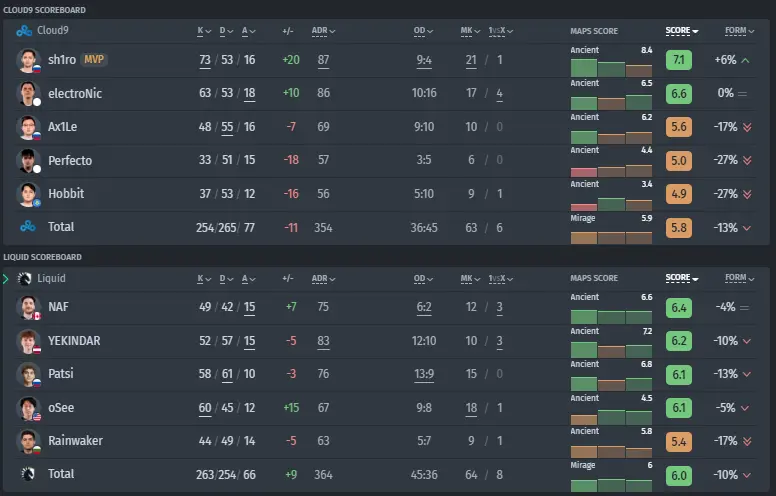Open electroNic's player avatar
This screenshot has width=776, height=496.
pyautogui.click(x=28, y=94)
